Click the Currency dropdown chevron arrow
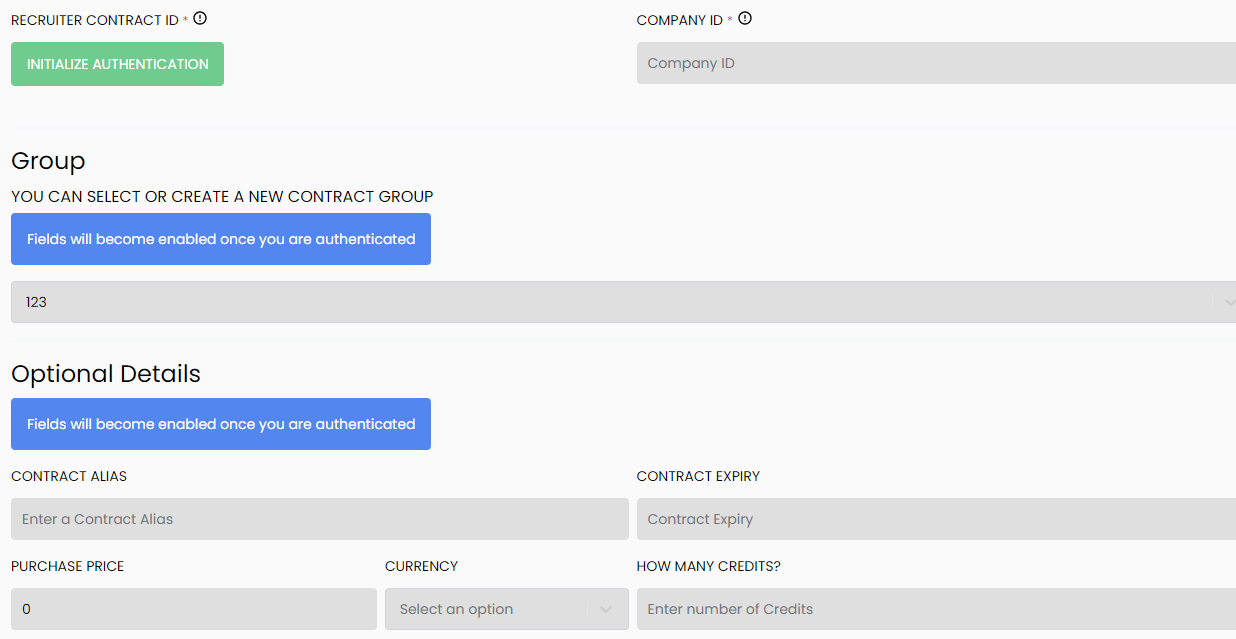The image size is (1236, 639). [605, 610]
